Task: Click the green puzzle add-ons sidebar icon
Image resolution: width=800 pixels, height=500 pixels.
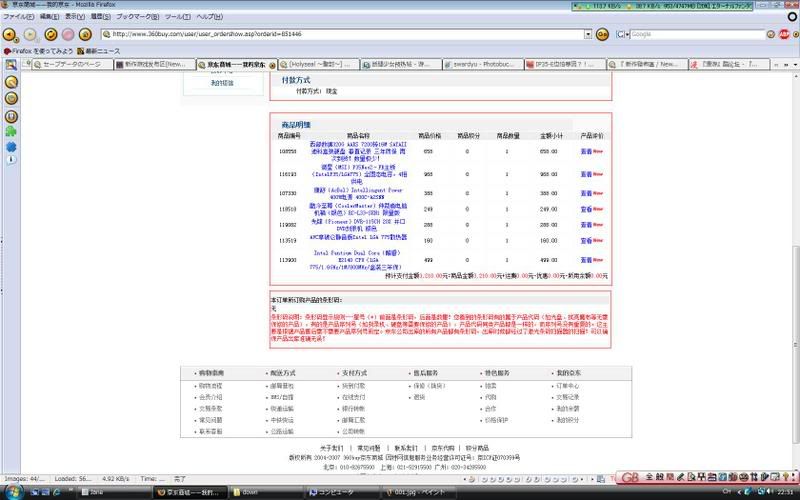Action: (x=11, y=132)
